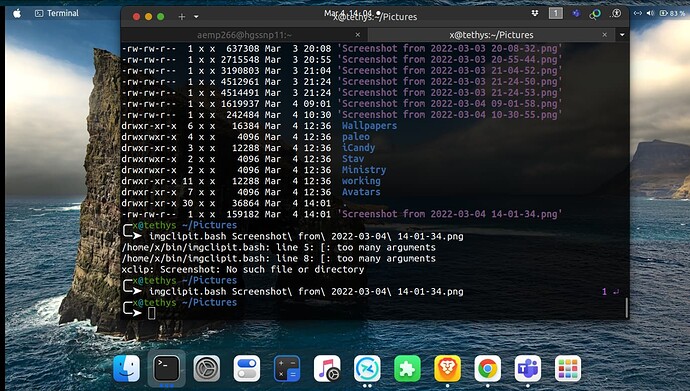Image resolution: width=690 pixels, height=391 pixels.
Task: Open the Calculator app in the dock
Action: tap(287, 368)
